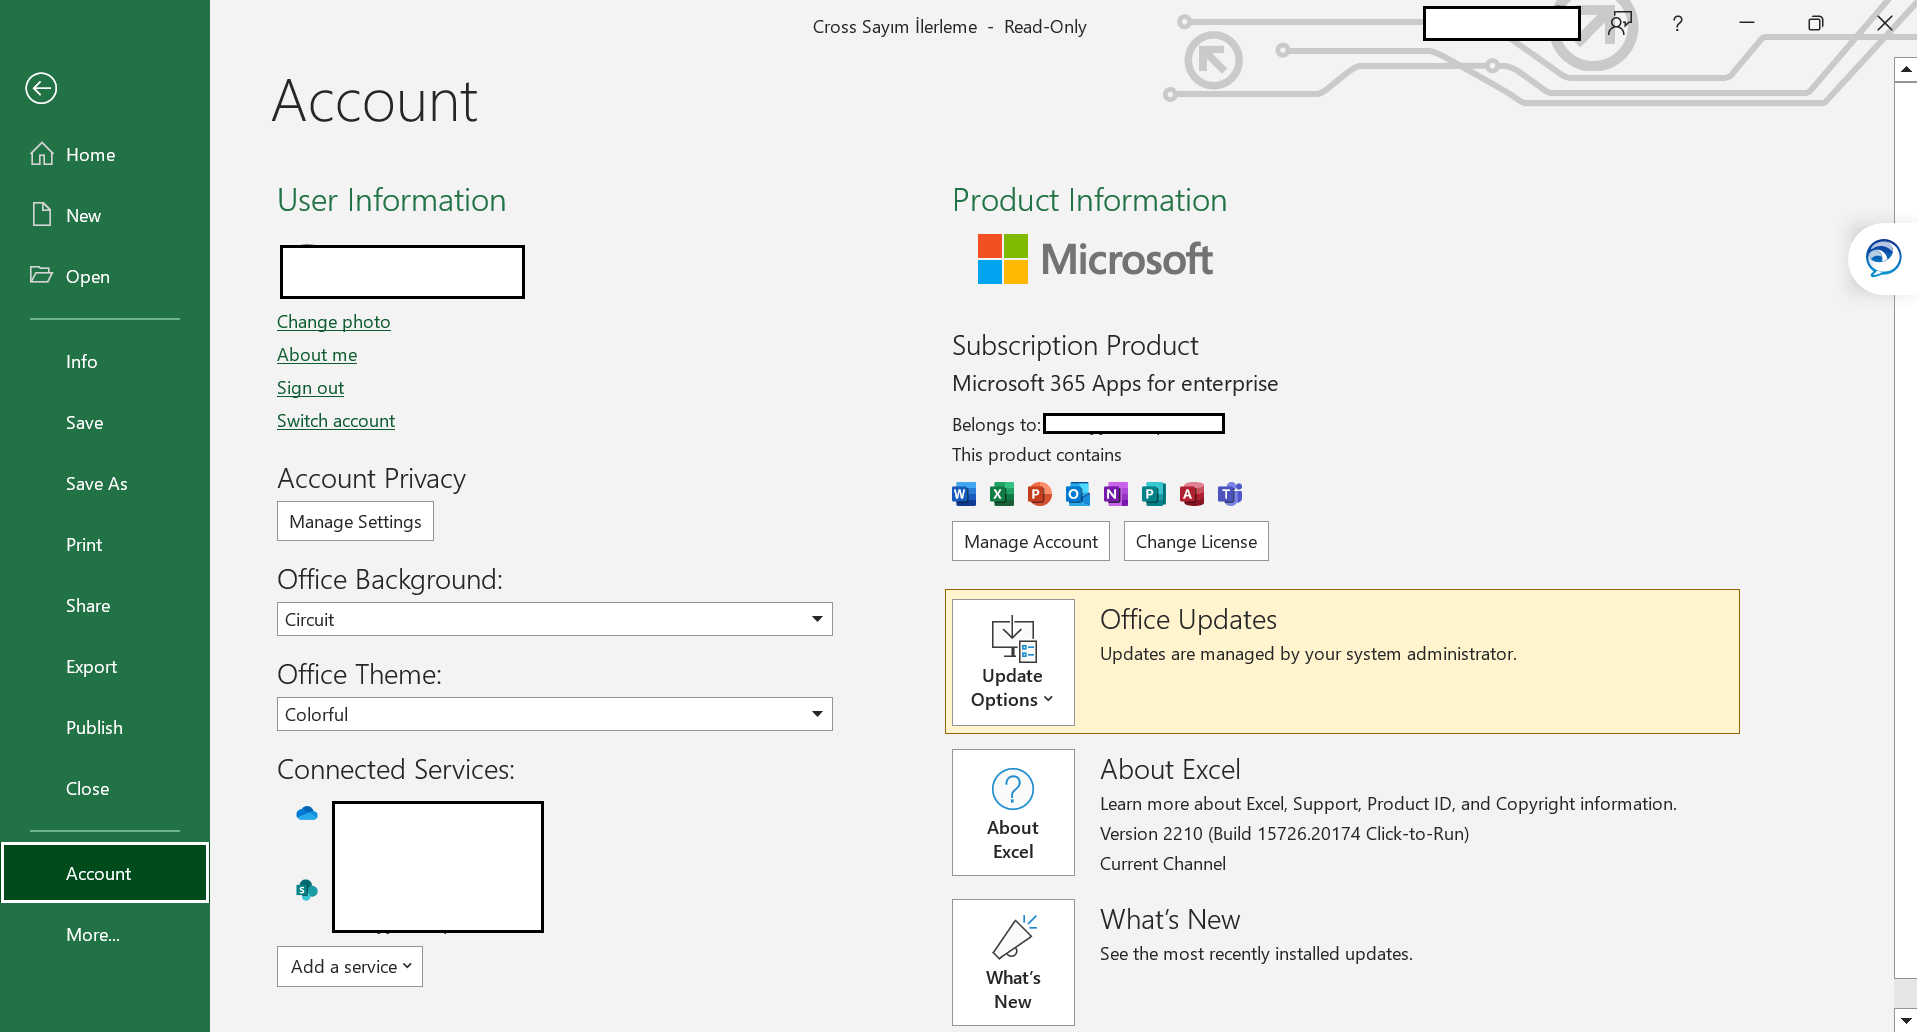Click the About me link
The image size is (1917, 1032).
tap(317, 355)
